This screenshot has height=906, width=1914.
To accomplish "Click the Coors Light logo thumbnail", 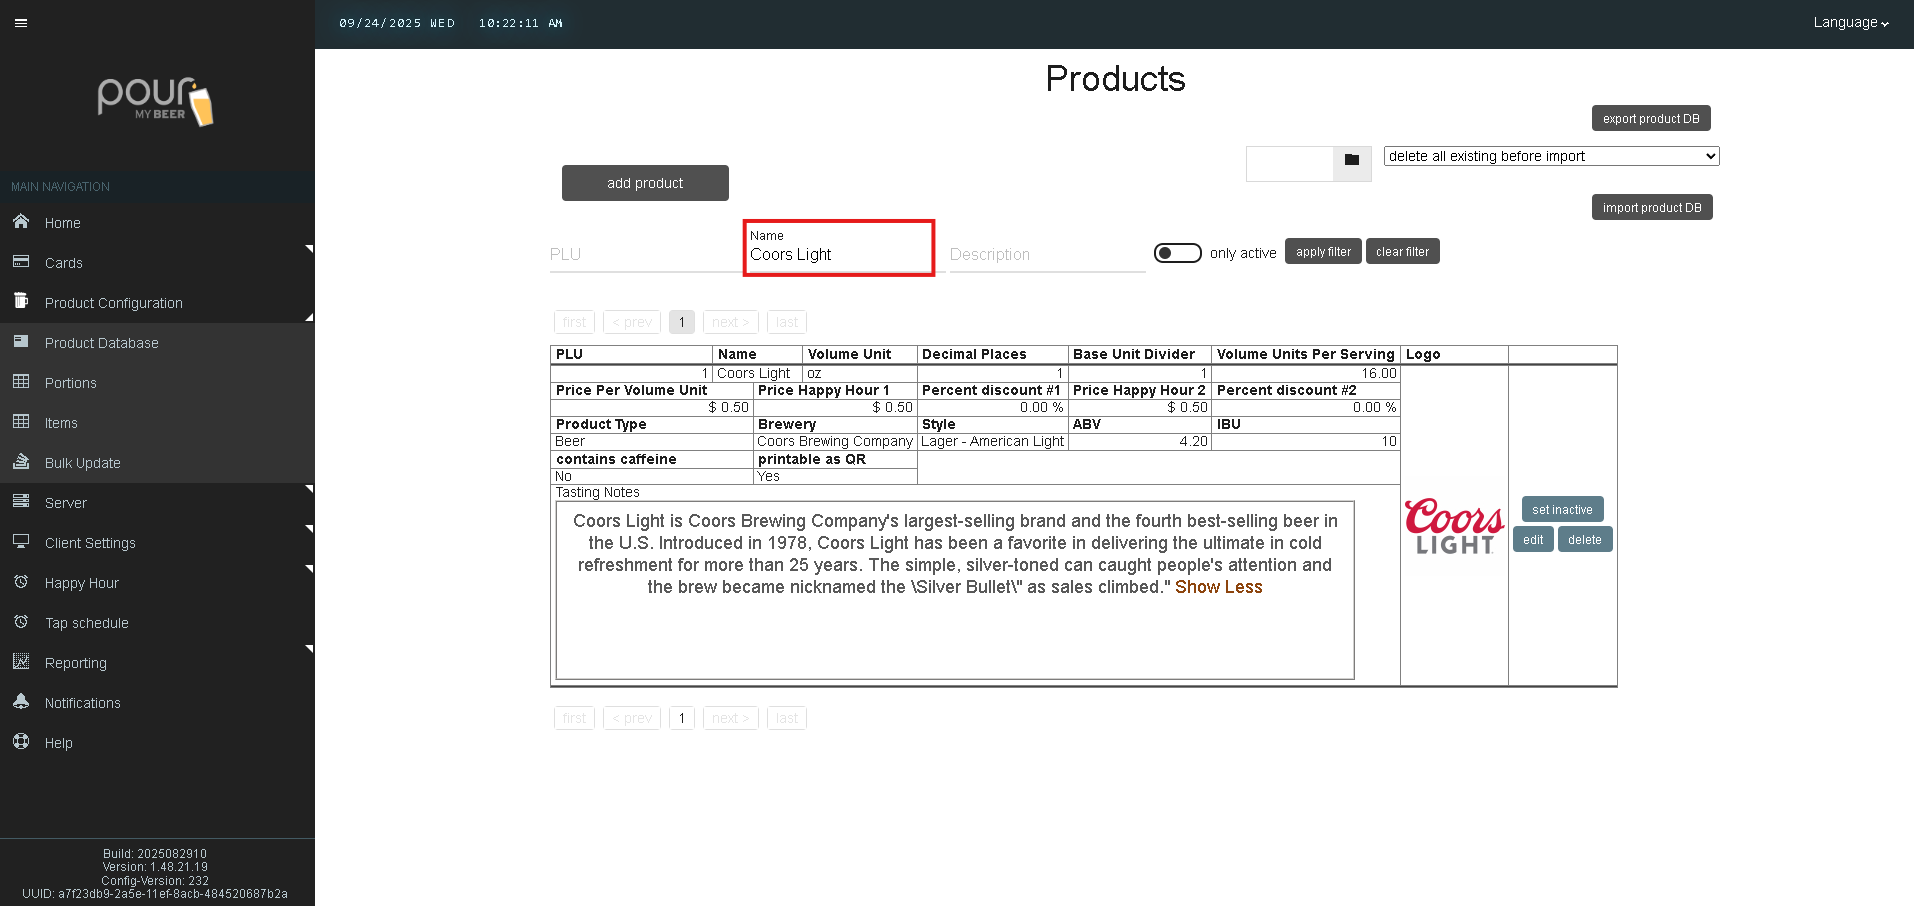I will [x=1454, y=526].
